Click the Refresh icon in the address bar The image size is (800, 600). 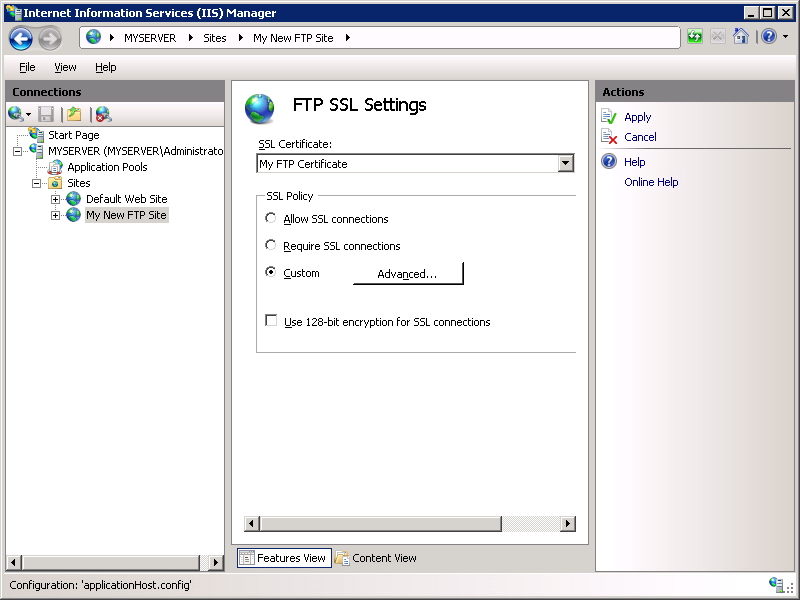693,36
